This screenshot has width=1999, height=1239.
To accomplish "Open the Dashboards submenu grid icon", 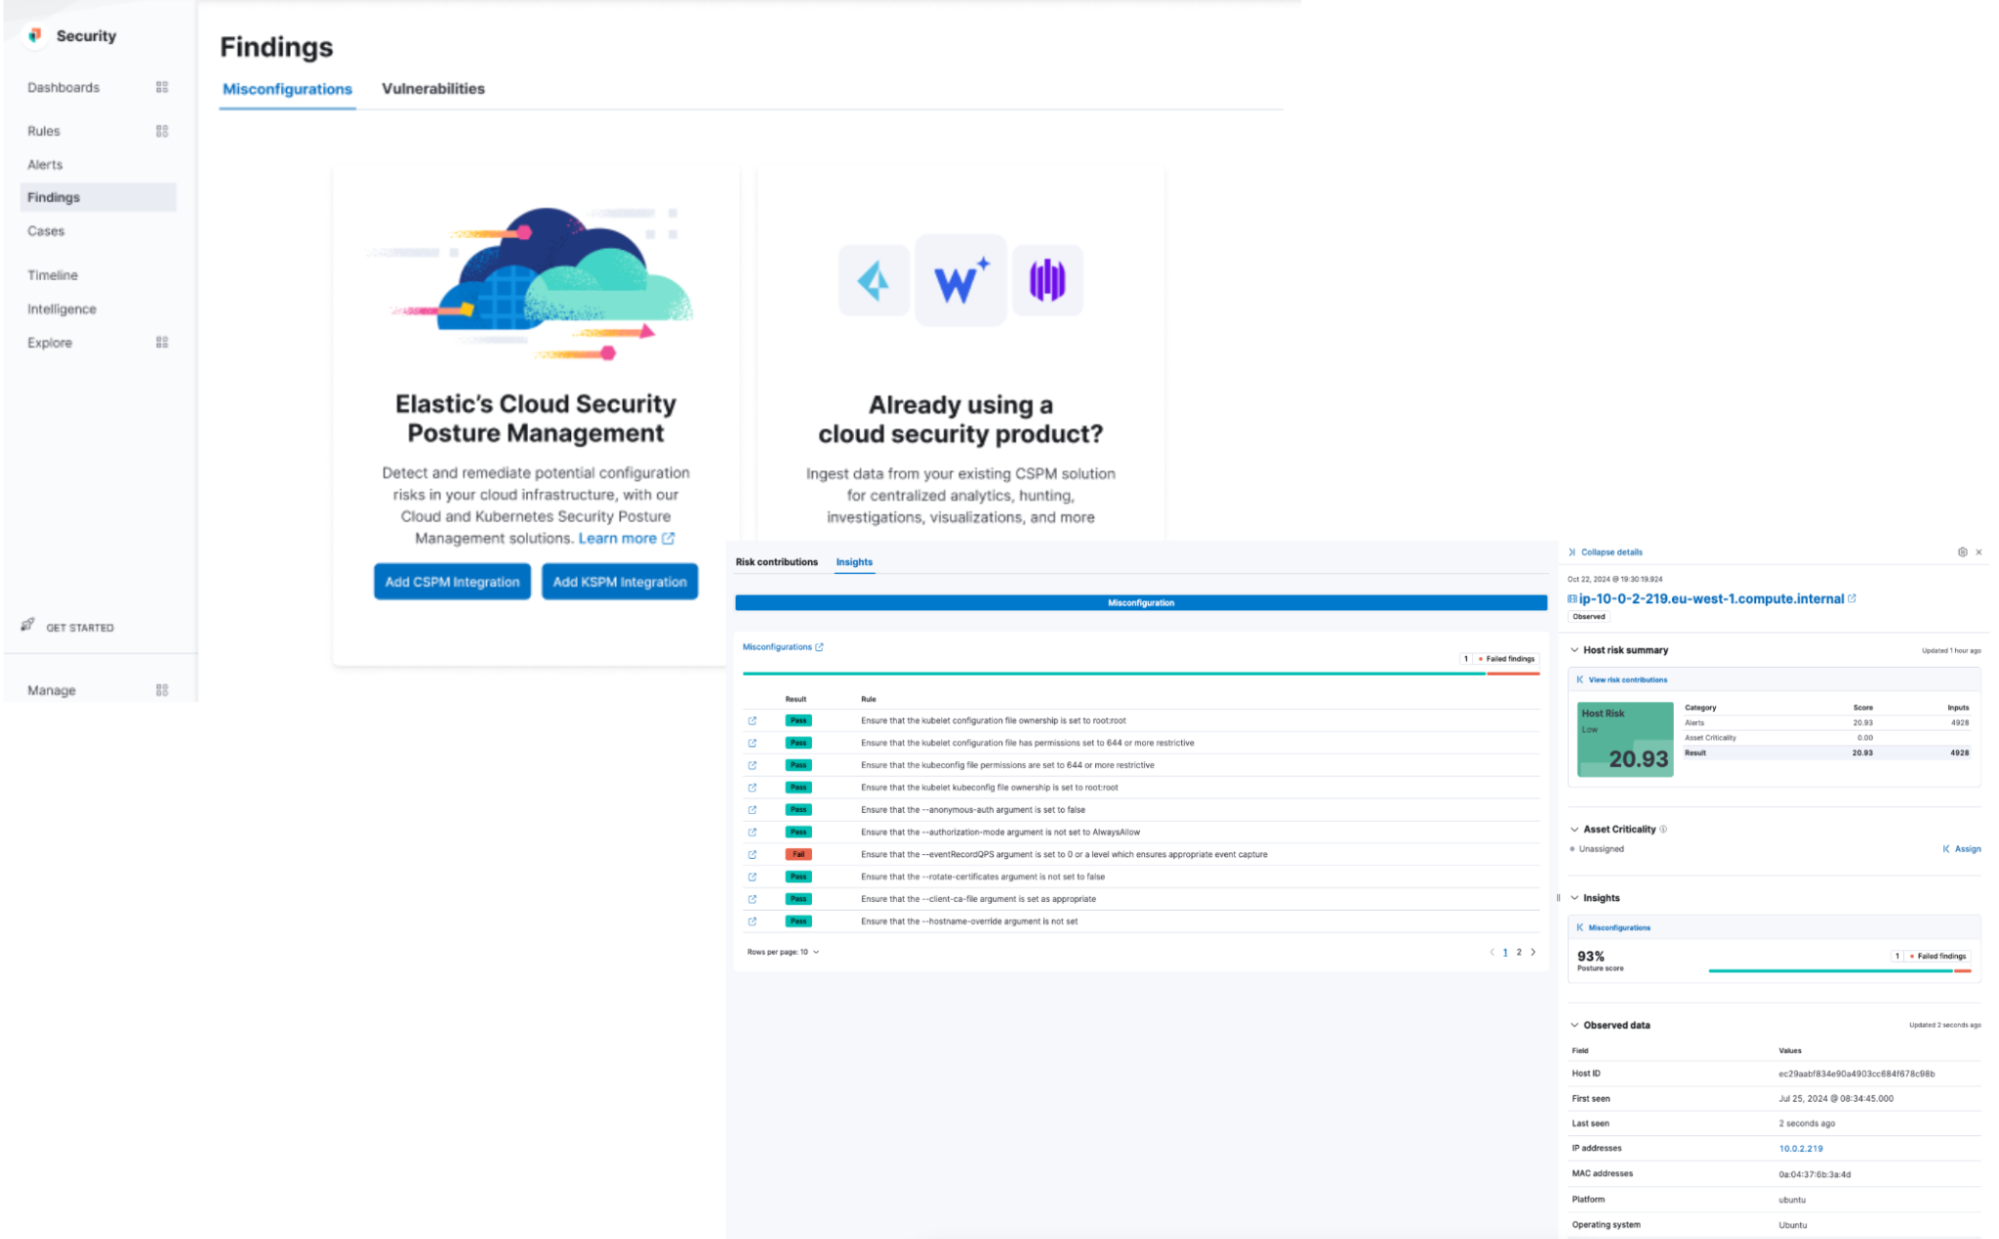I will click(x=162, y=87).
